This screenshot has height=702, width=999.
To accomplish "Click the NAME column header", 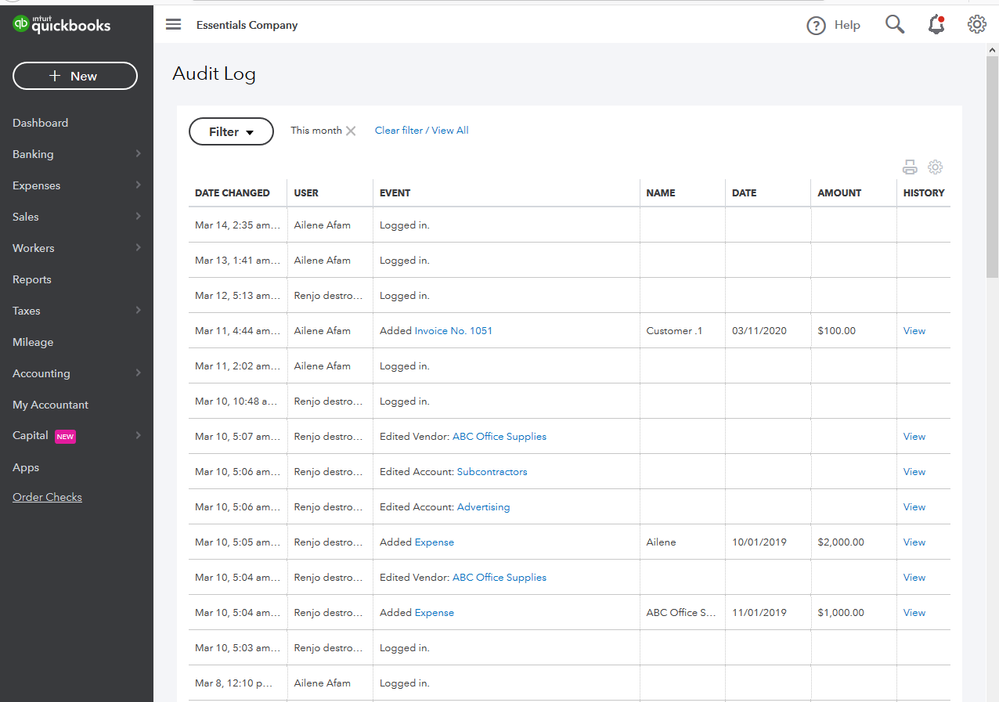I will point(661,193).
